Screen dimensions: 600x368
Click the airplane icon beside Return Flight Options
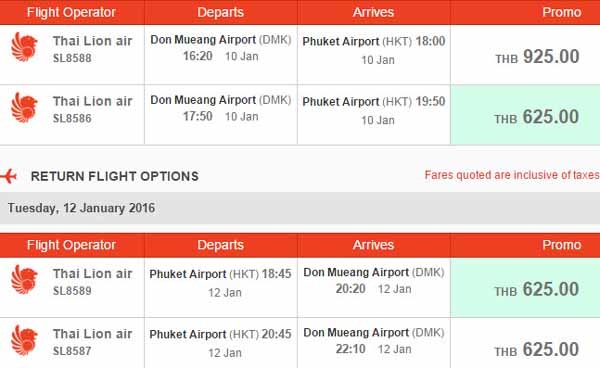(x=8, y=176)
